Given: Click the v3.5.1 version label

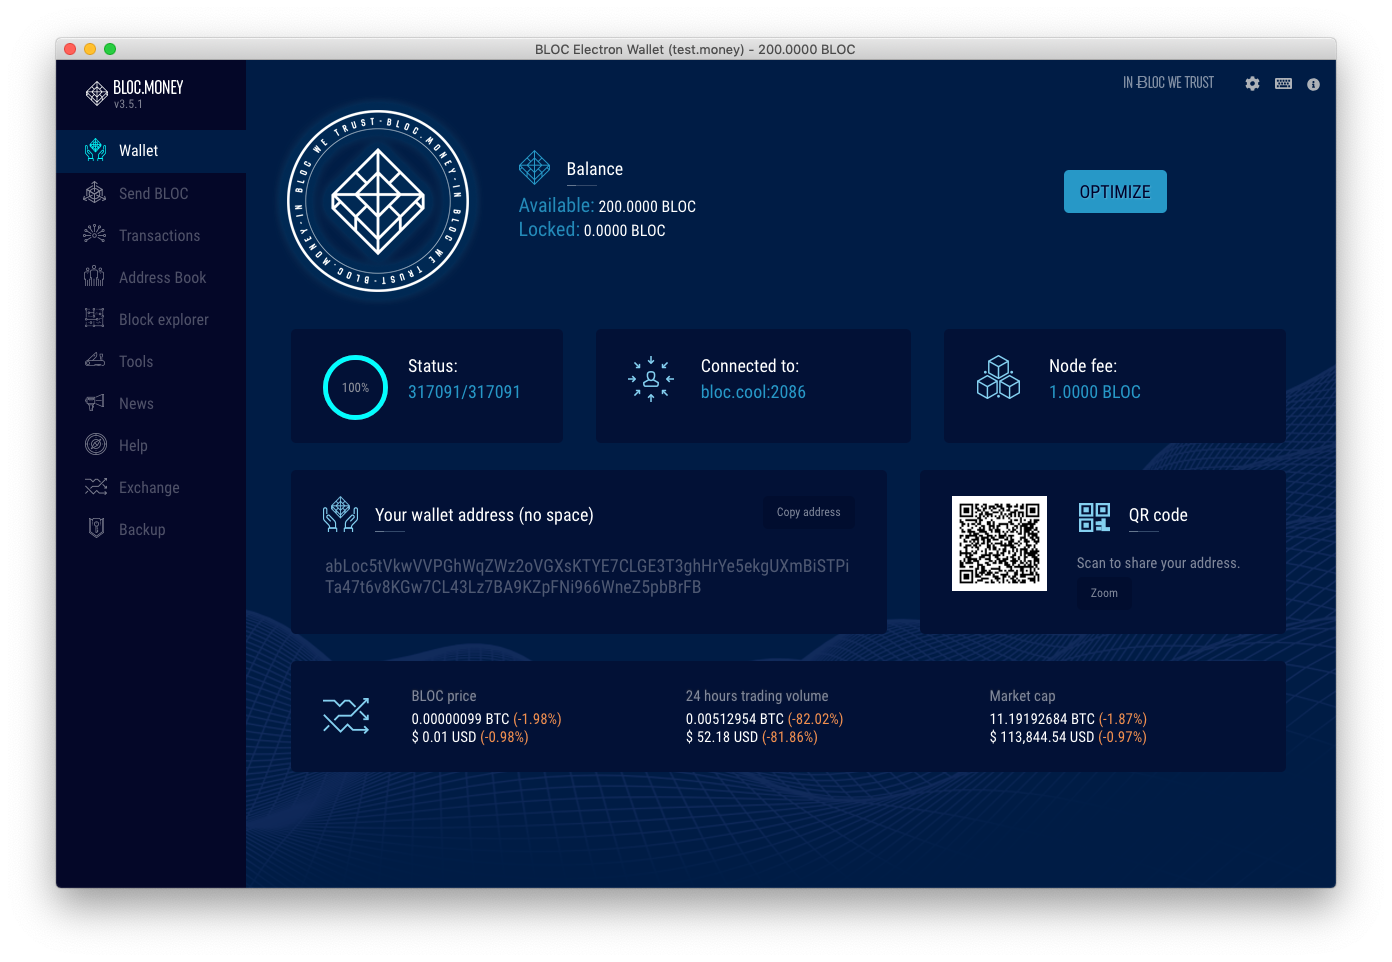Looking at the screenshot, I should click(128, 104).
